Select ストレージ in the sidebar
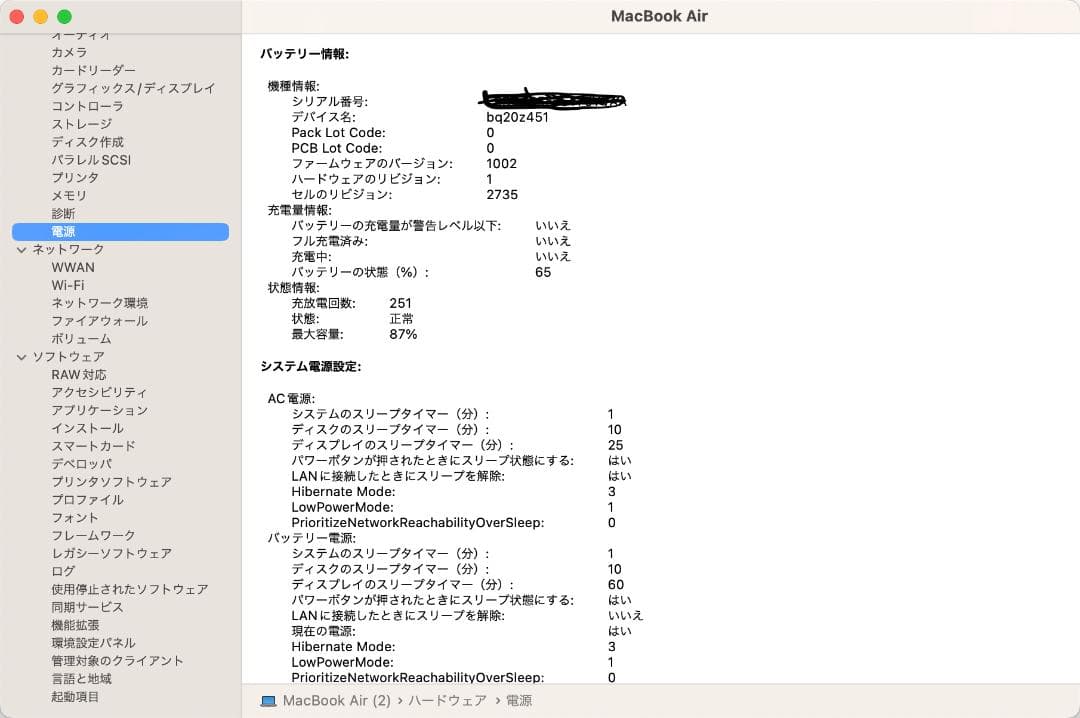The height and width of the screenshot is (718, 1080). pyautogui.click(x=74, y=123)
